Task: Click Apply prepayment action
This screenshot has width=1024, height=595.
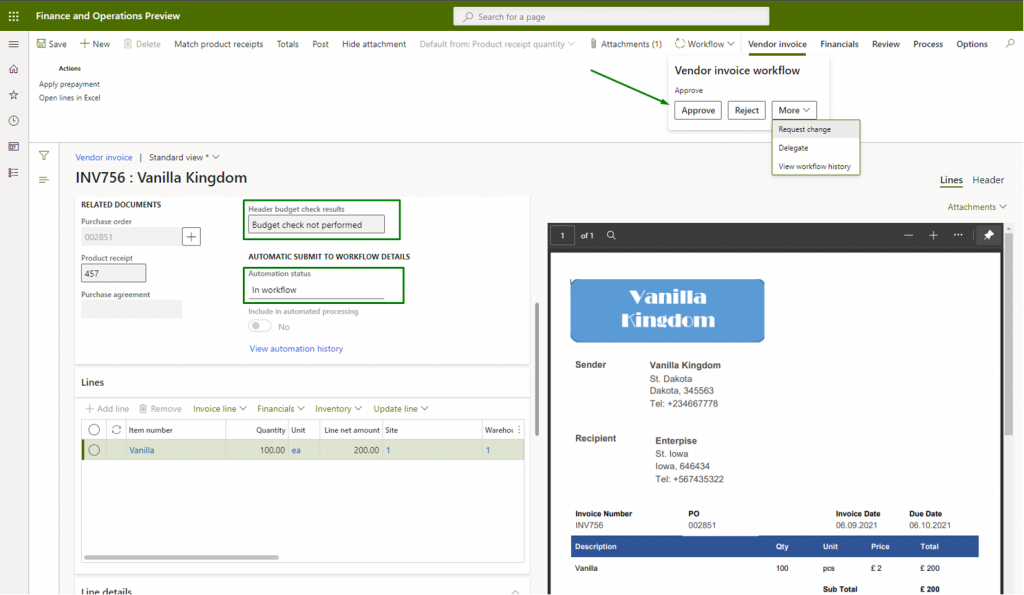Action: (69, 84)
